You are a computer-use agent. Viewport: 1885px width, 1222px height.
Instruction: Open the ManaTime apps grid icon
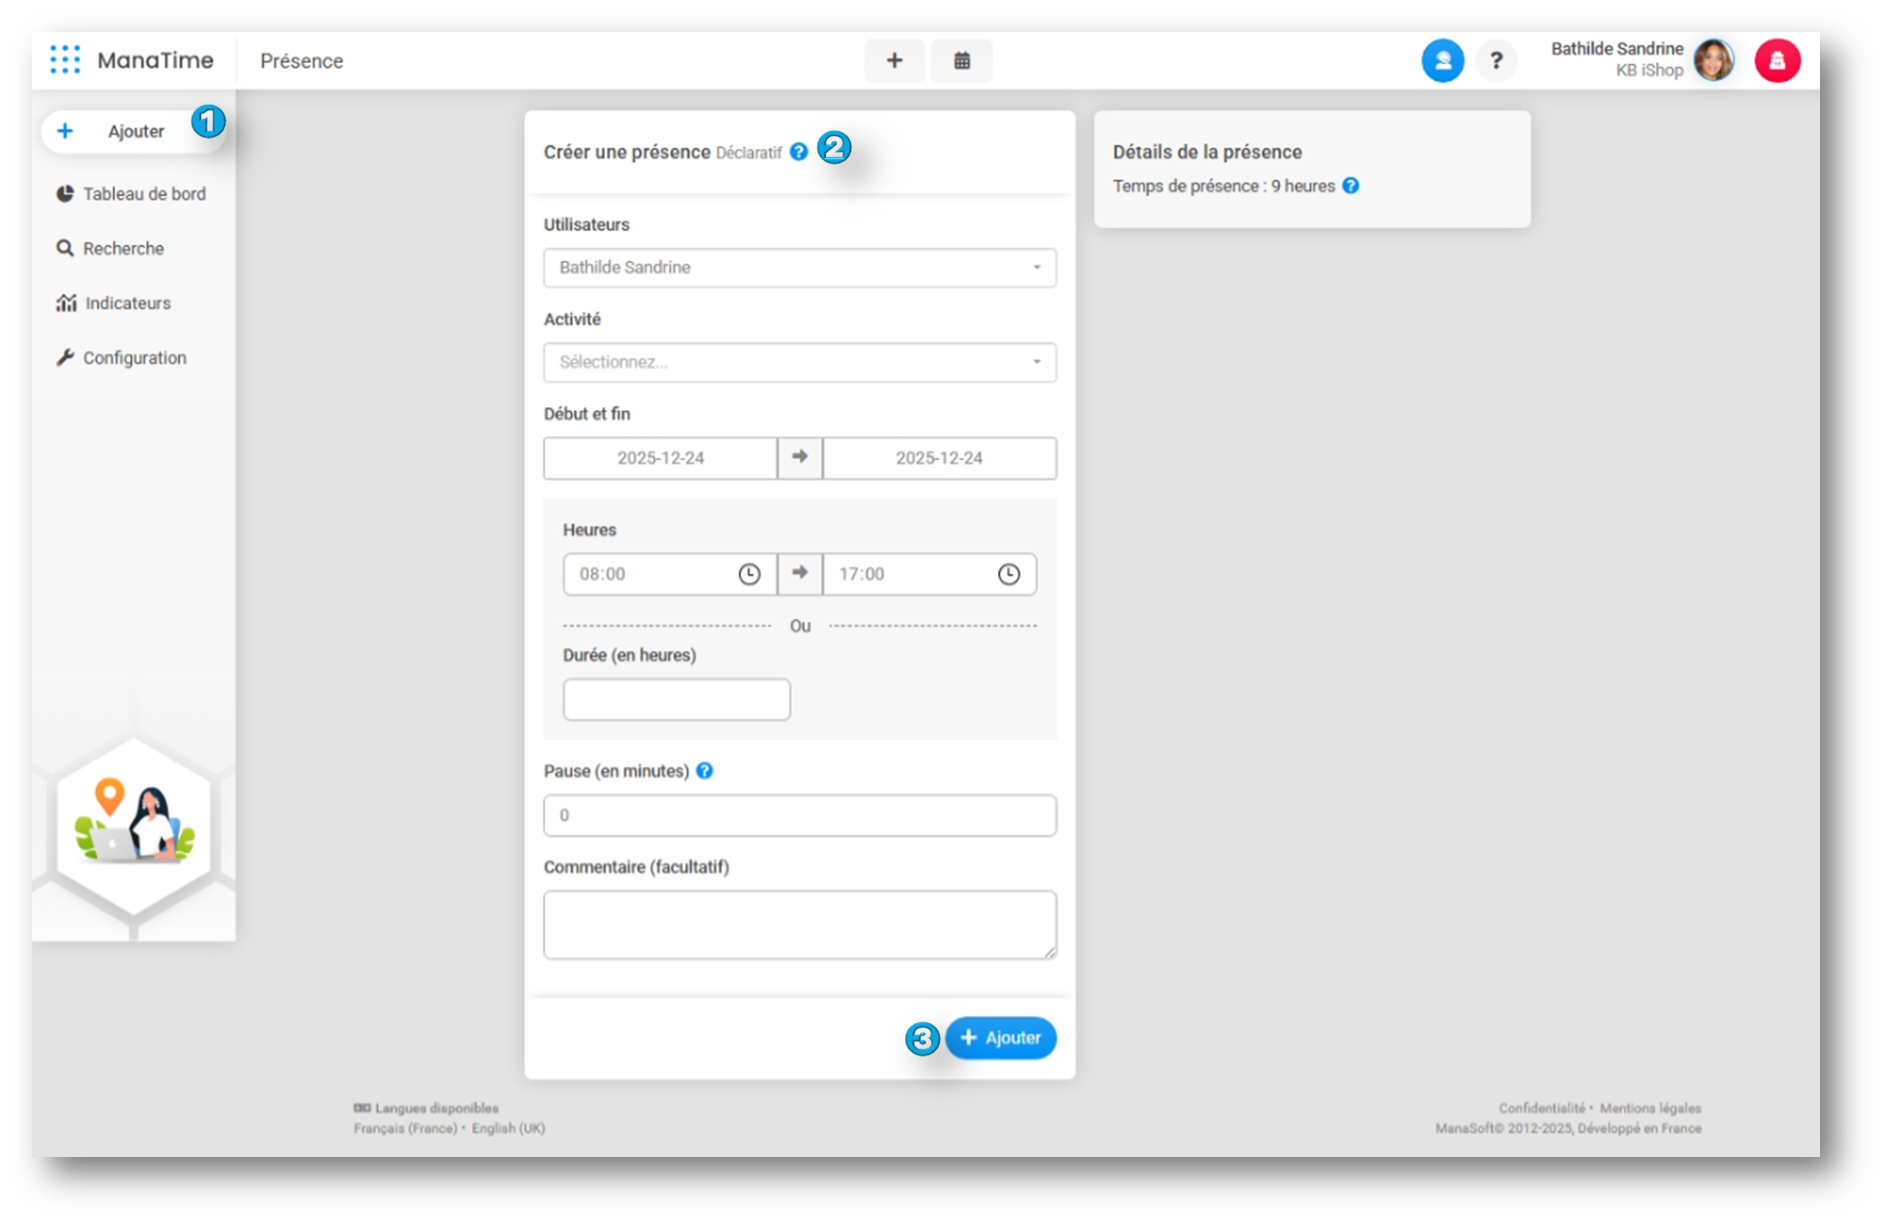65,60
